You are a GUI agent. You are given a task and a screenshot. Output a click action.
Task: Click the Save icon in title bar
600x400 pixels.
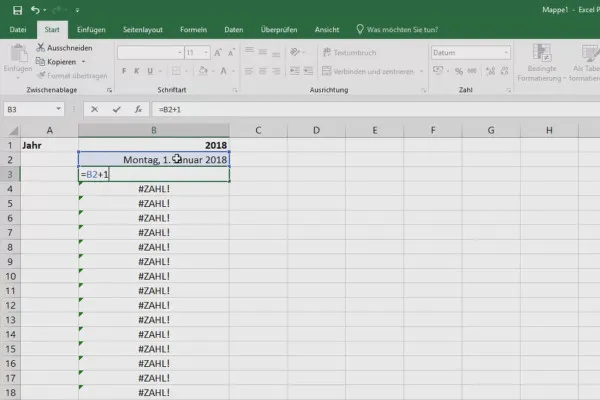click(x=17, y=10)
